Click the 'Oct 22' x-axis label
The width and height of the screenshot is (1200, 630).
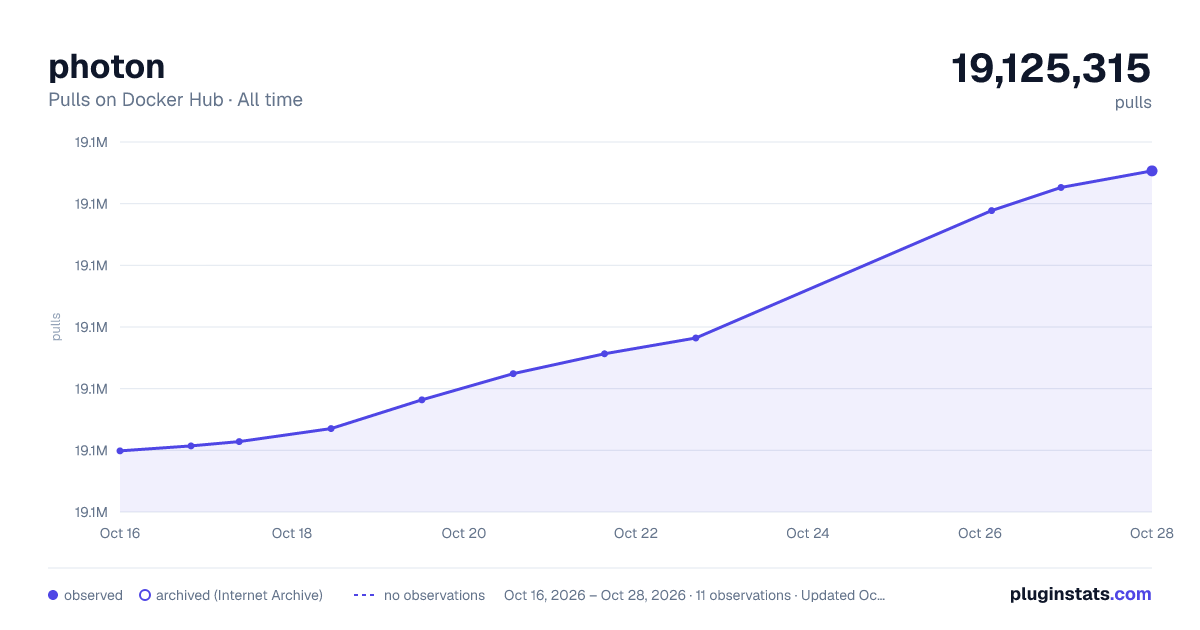636,533
